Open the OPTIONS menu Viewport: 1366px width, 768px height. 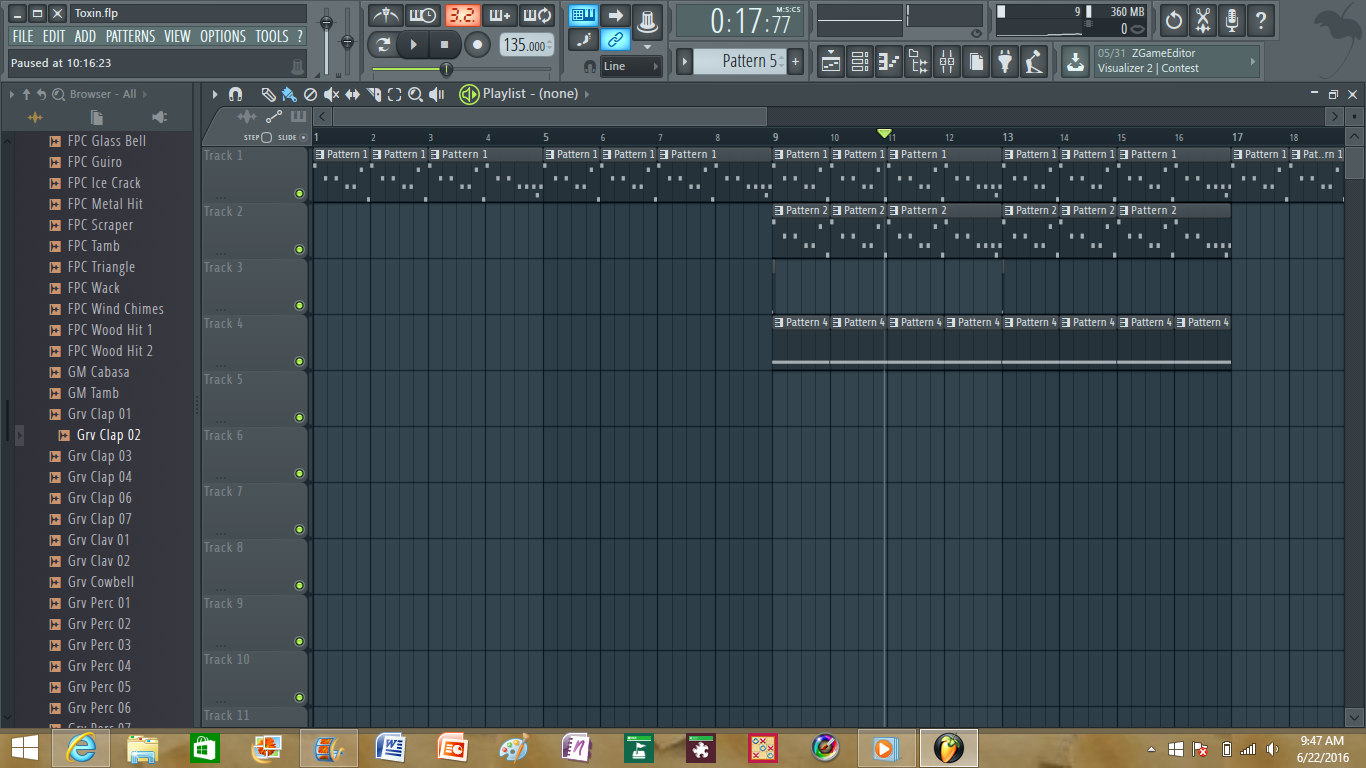(223, 36)
